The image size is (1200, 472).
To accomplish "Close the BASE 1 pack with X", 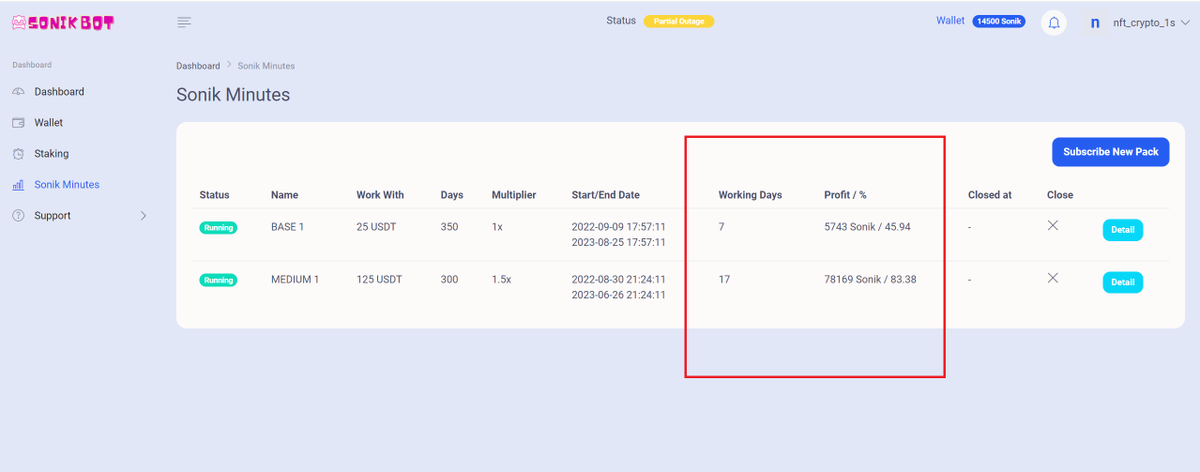I will coord(1053,226).
